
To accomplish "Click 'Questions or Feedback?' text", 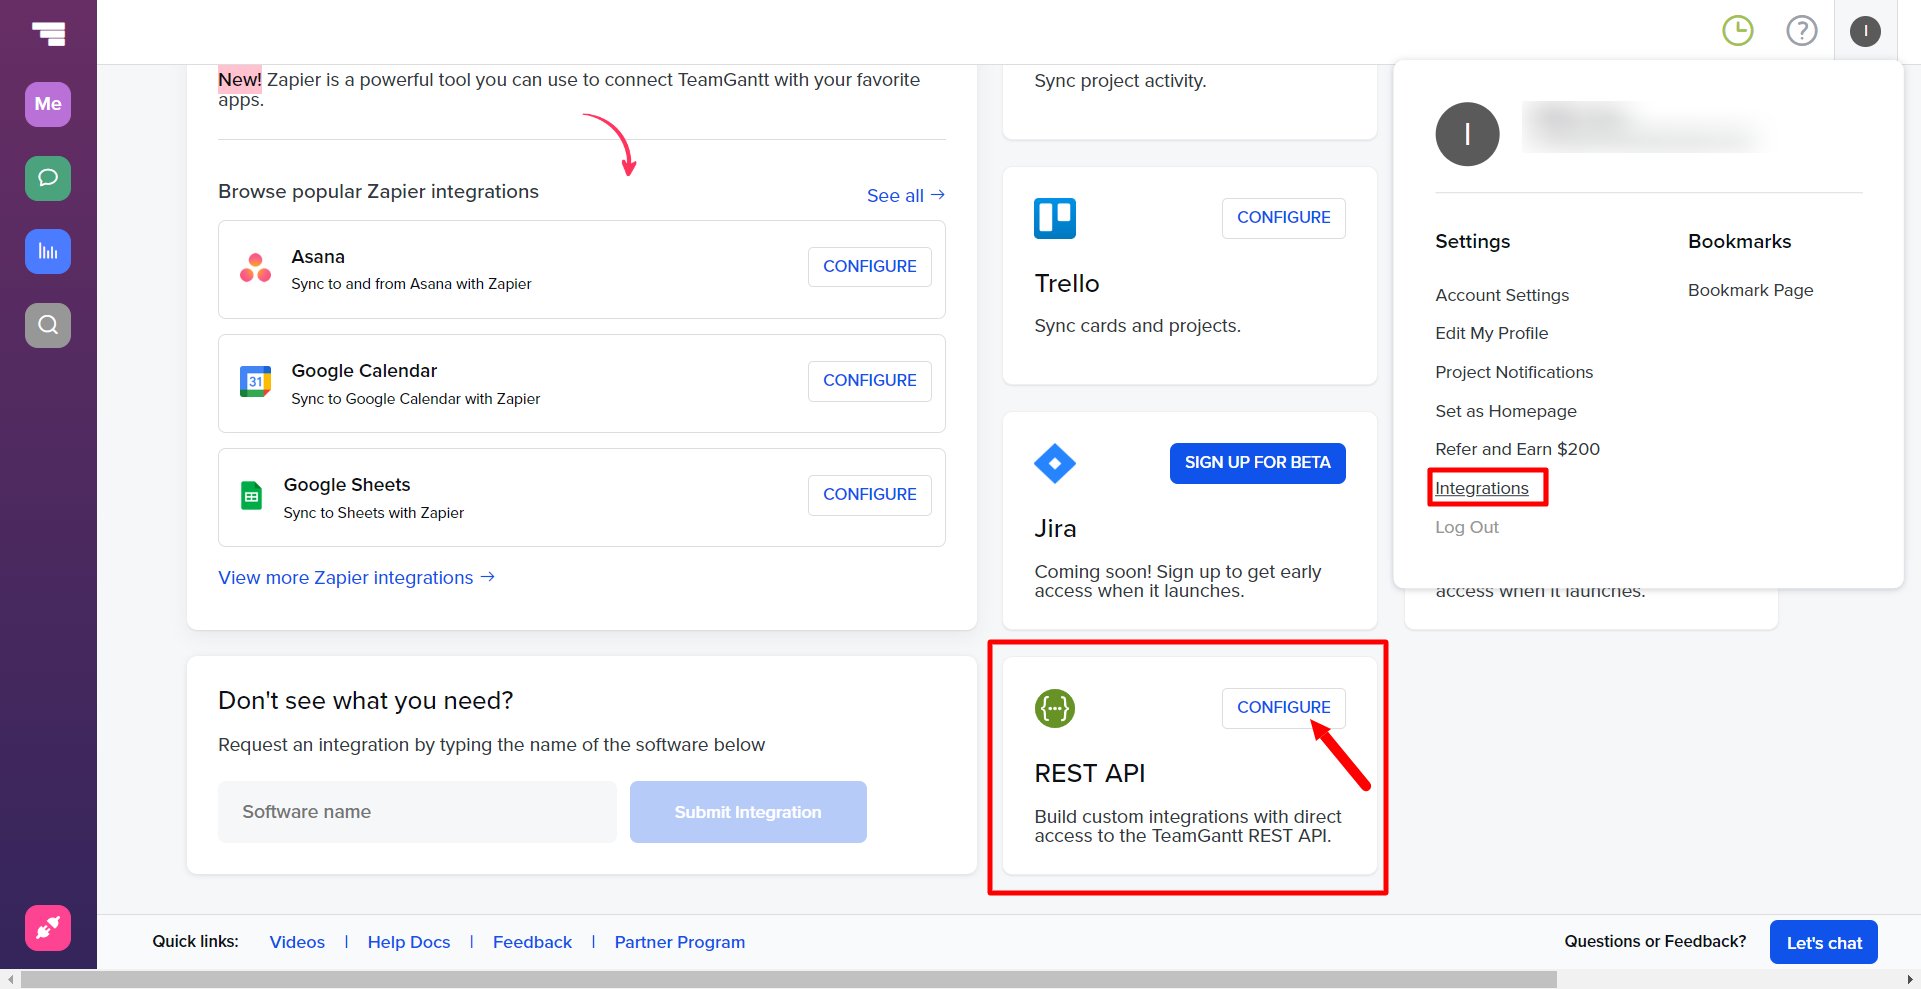I will tap(1655, 941).
